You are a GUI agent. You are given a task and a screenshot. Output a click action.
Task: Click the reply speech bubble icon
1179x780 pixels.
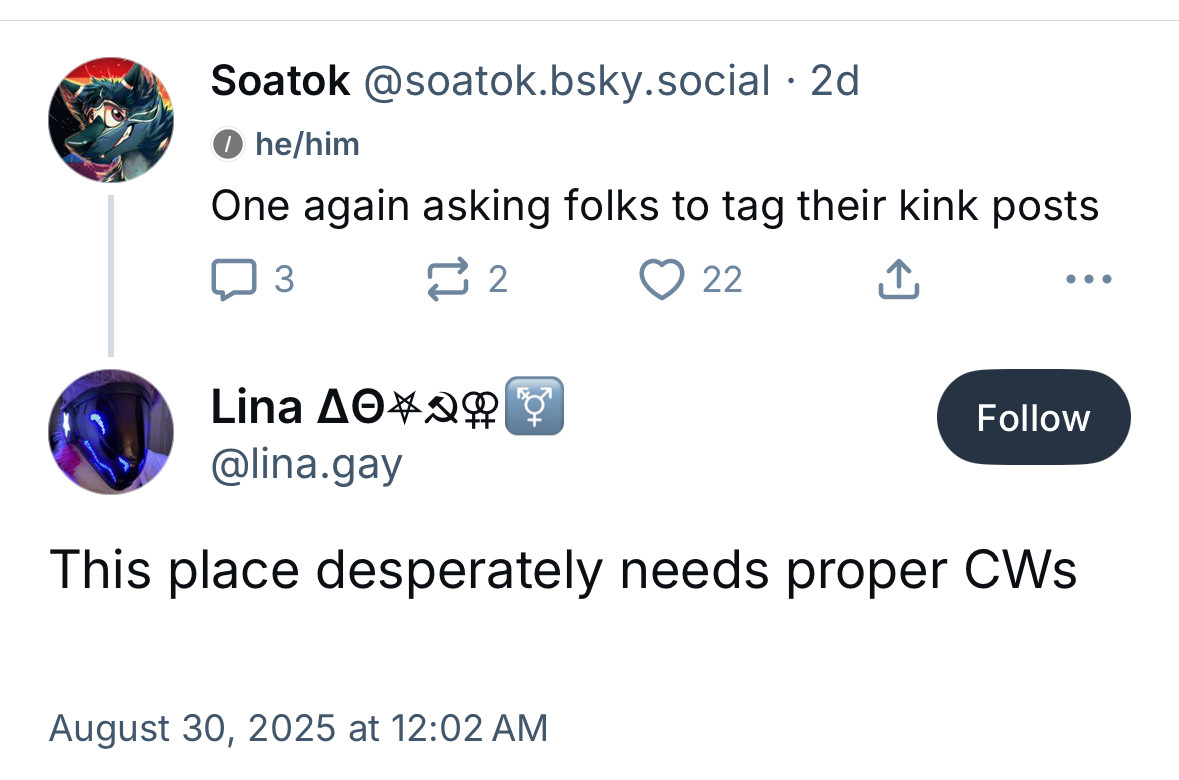tap(232, 280)
